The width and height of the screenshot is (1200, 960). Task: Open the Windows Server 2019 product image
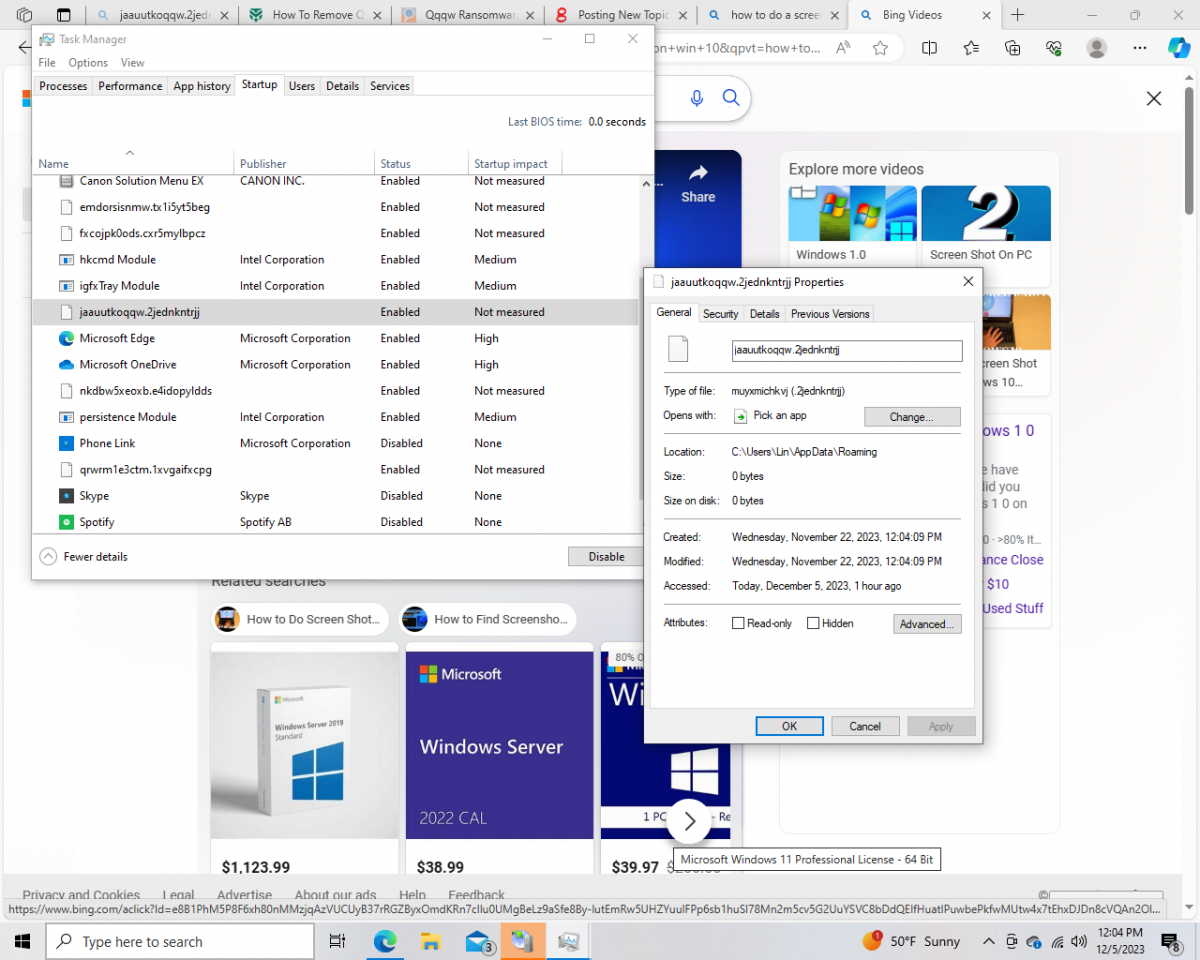point(304,745)
